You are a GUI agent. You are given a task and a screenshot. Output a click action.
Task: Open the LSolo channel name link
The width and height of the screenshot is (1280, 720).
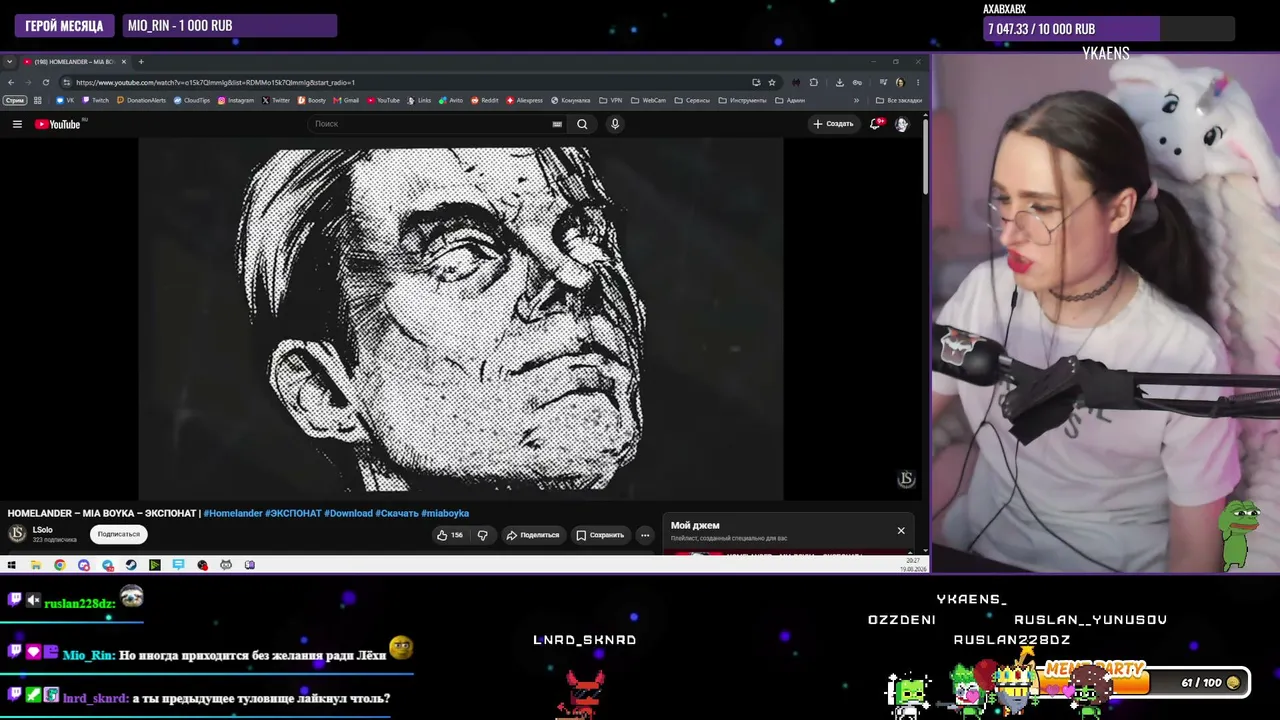point(43,530)
